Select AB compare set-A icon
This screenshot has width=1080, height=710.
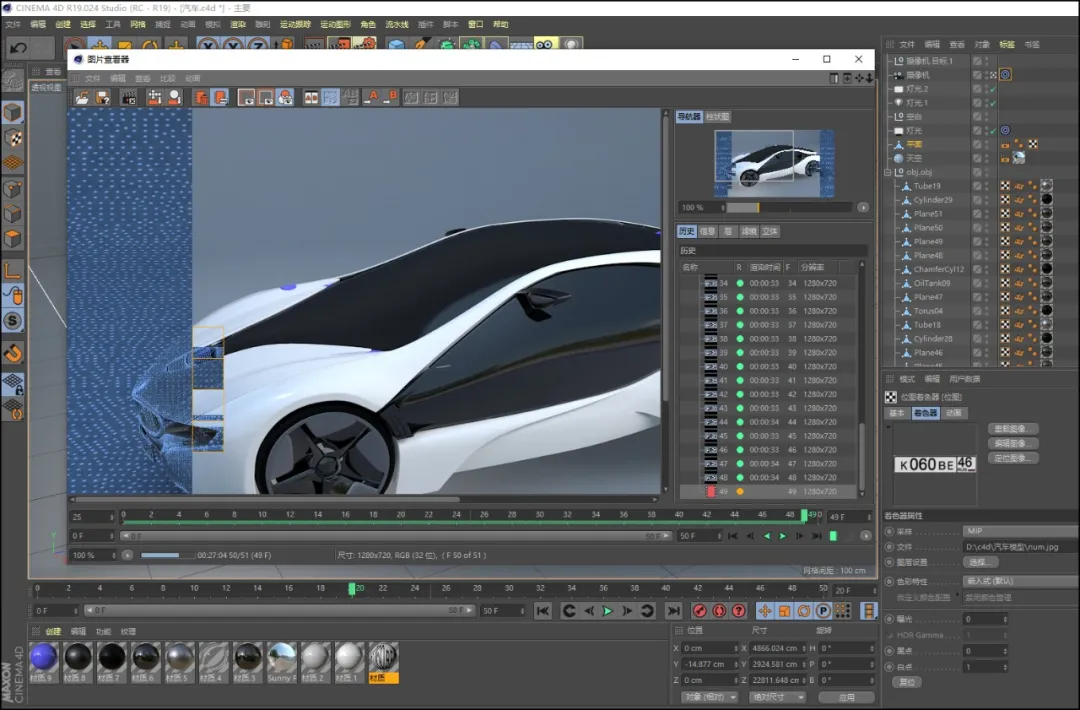point(372,97)
